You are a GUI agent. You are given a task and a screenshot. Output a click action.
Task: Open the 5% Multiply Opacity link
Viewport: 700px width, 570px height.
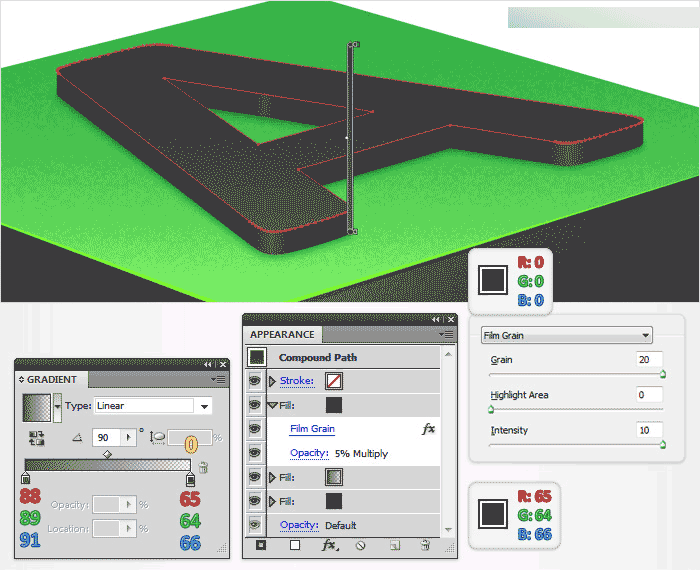(309, 453)
